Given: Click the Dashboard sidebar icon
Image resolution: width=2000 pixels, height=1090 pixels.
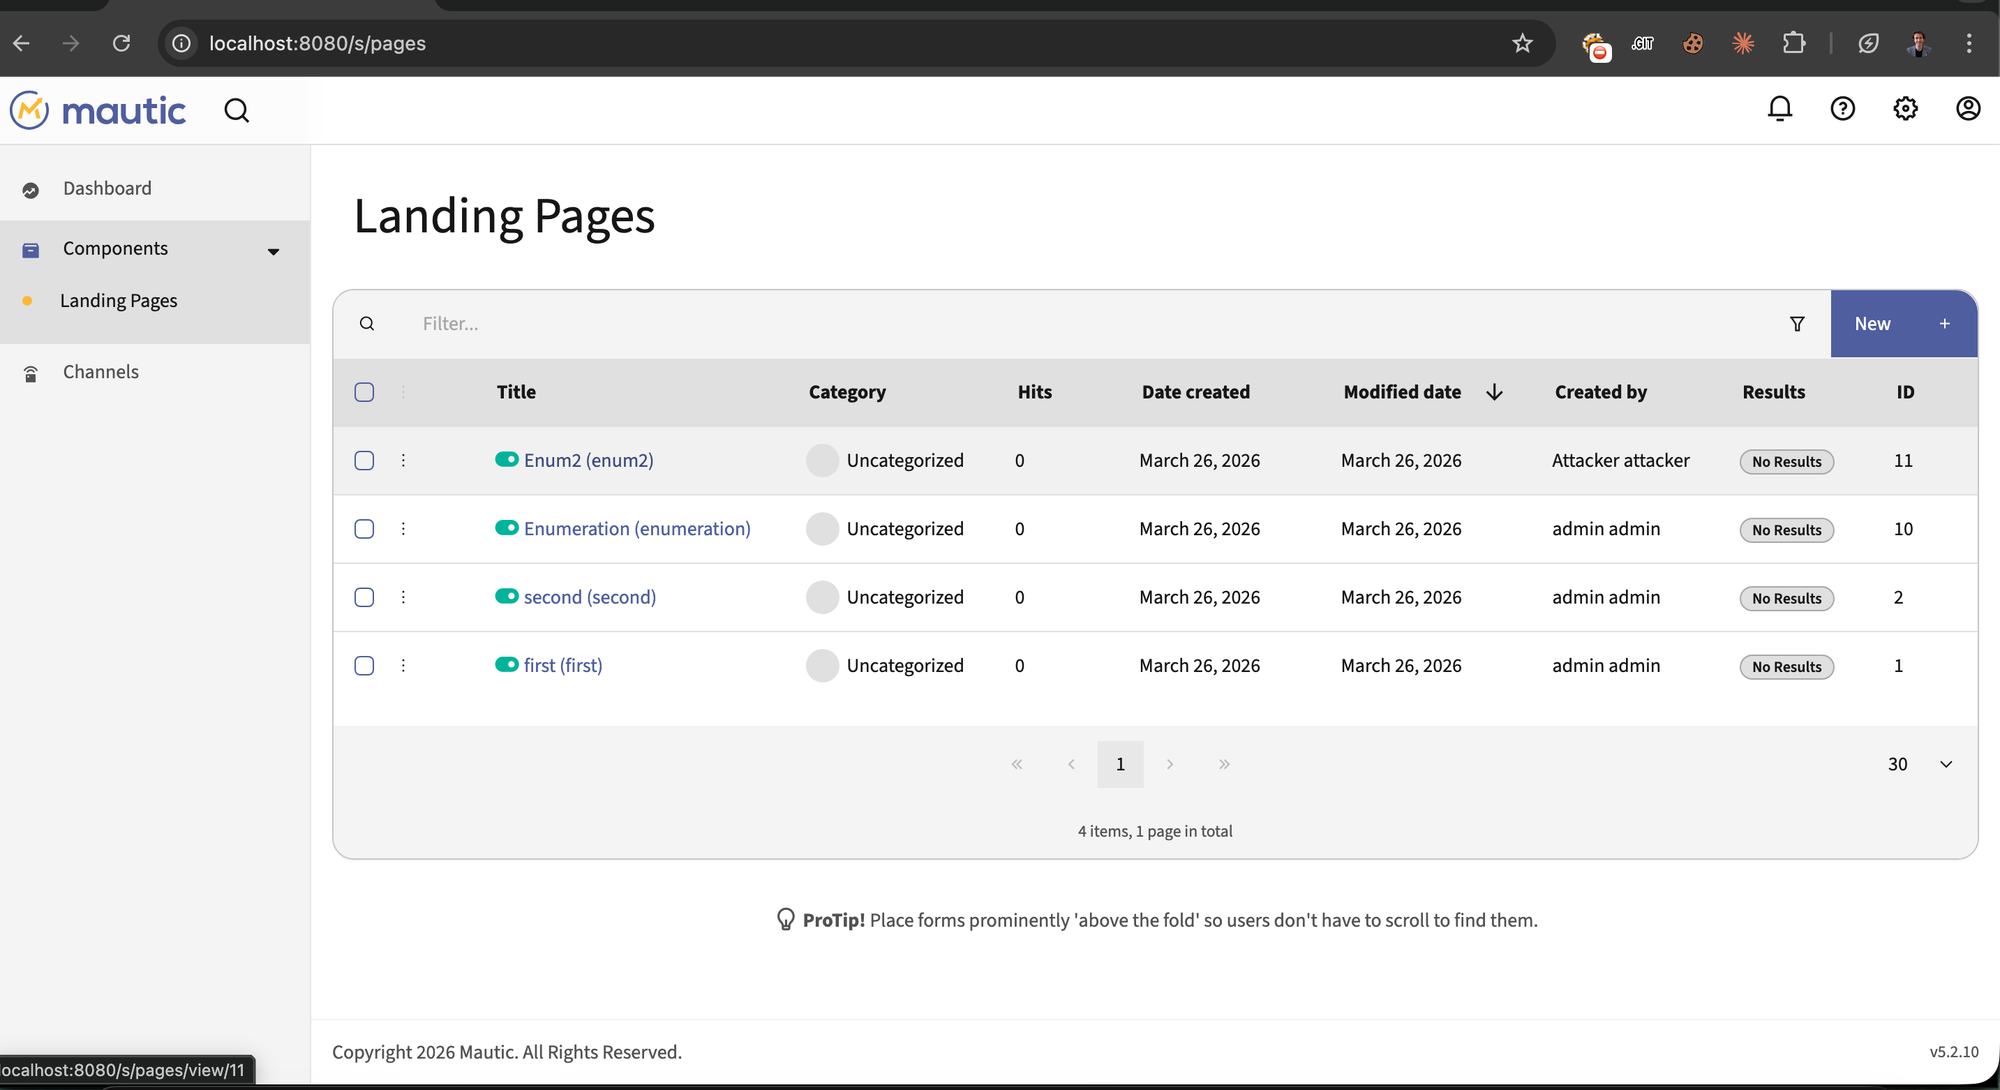Looking at the screenshot, I should pos(31,190).
